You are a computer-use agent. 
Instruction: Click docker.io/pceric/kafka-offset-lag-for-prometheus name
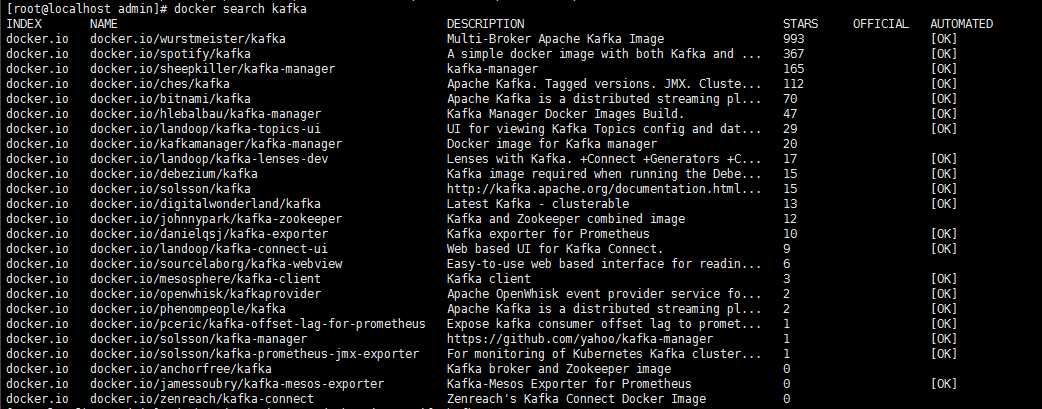pos(258,324)
